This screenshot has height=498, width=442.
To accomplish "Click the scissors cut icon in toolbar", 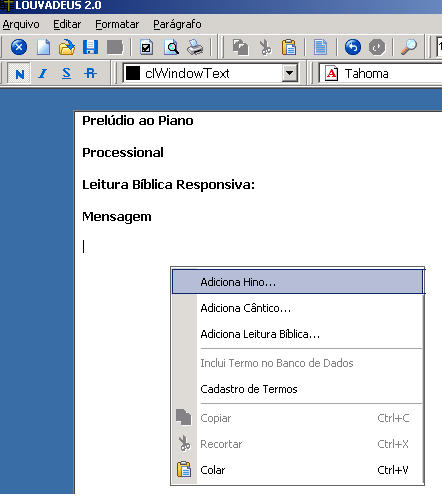I will 265,47.
